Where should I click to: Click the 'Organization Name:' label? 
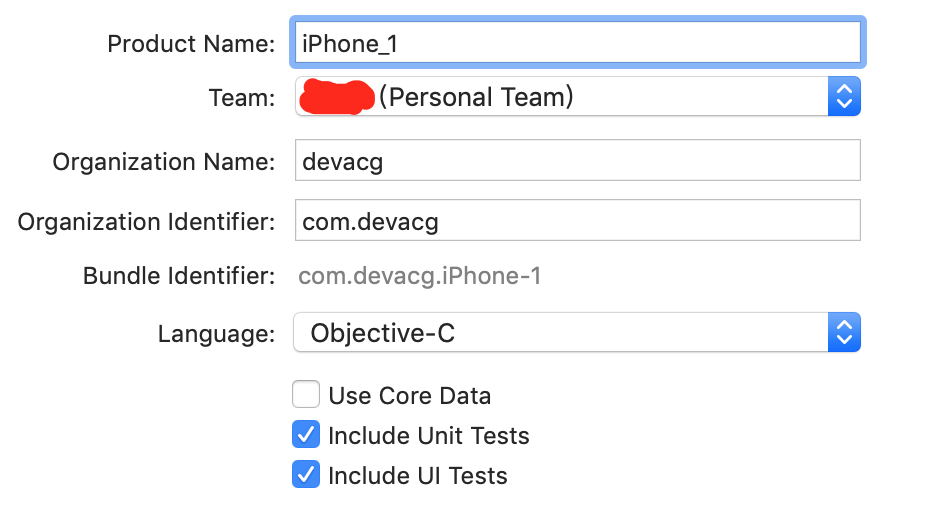163,161
